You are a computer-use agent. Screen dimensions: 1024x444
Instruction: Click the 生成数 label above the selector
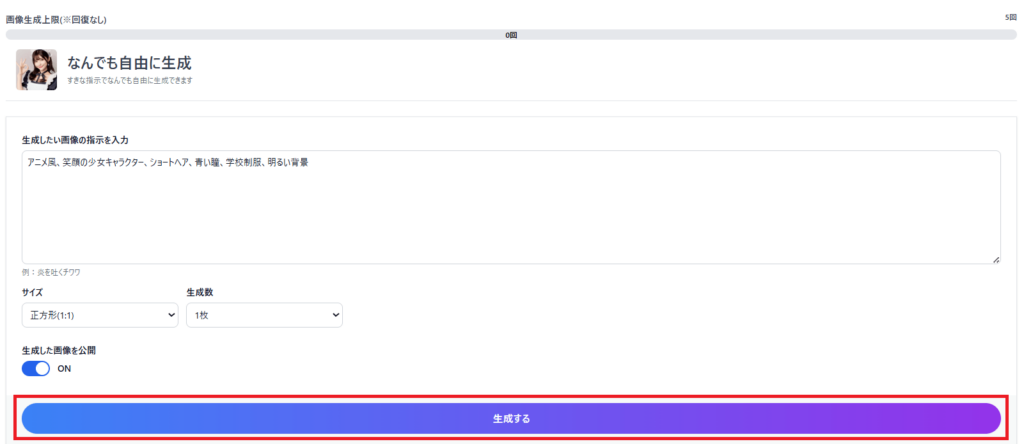click(200, 292)
